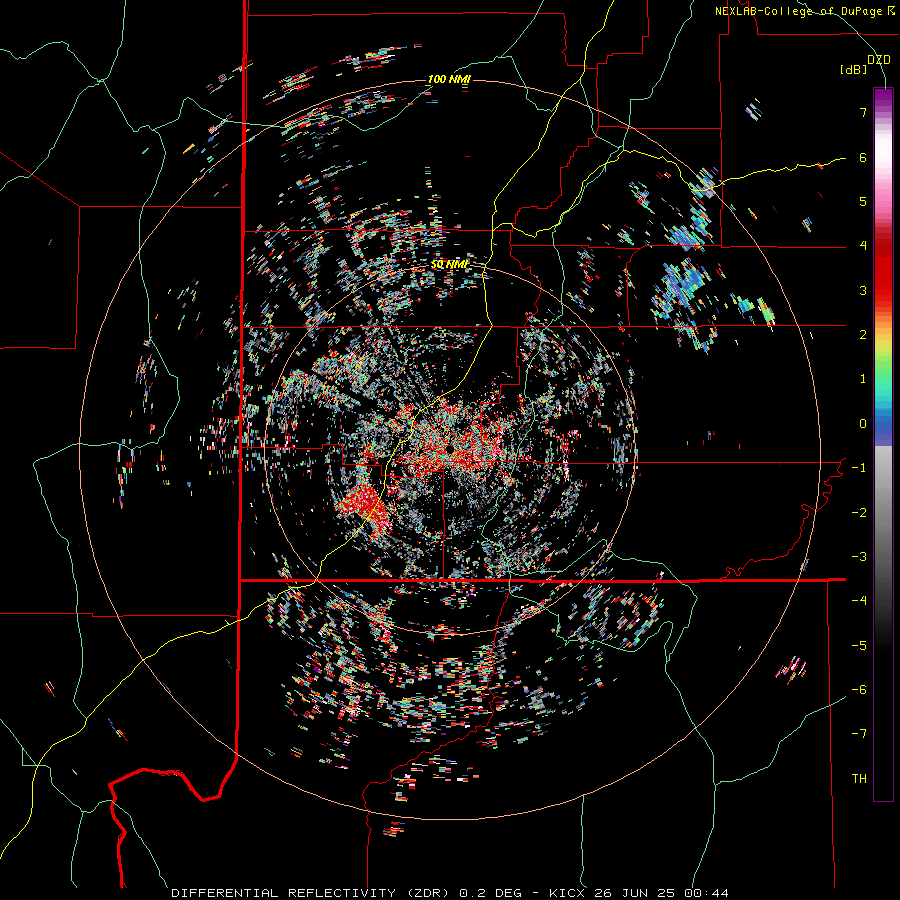Image resolution: width=900 pixels, height=900 pixels.
Task: Click the -5 tick label on the dB scale
Action: (859, 646)
